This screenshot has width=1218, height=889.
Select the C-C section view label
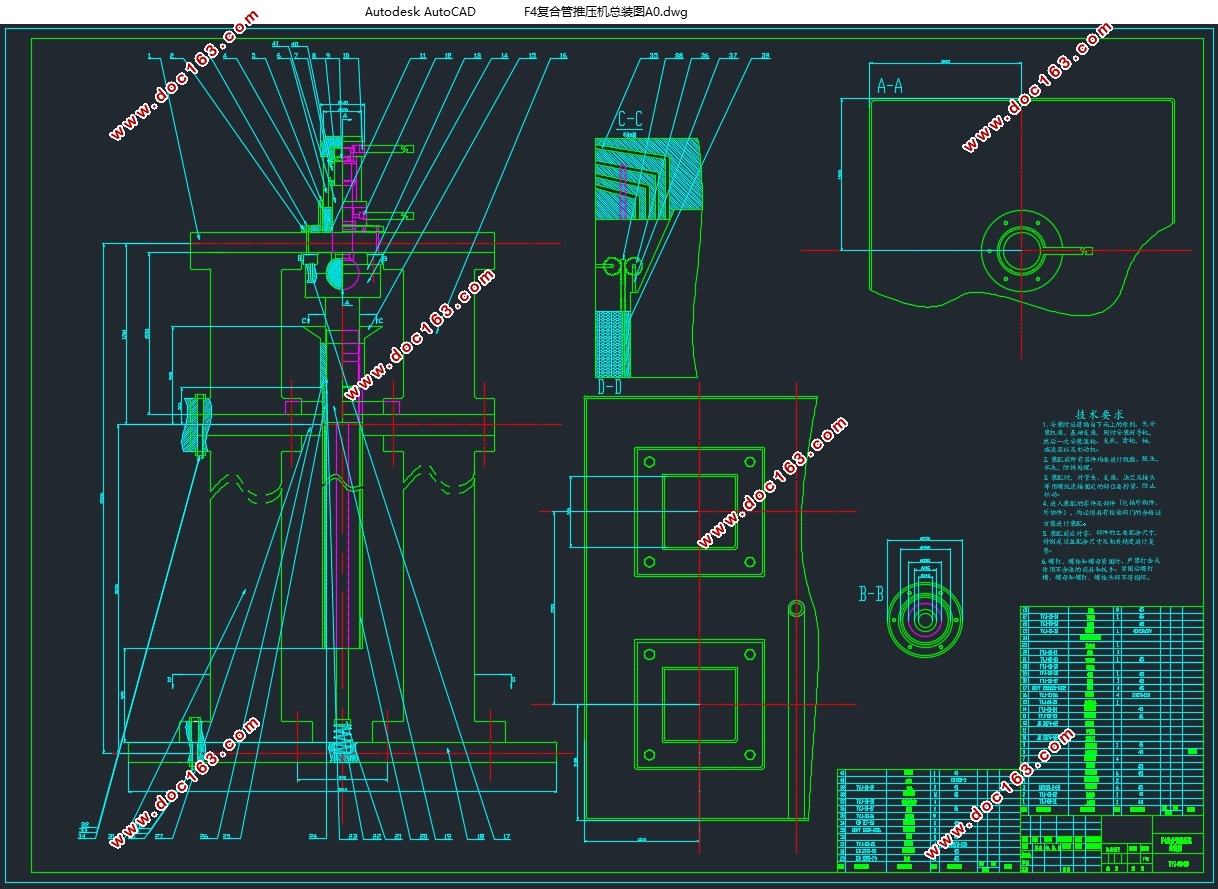[x=630, y=120]
